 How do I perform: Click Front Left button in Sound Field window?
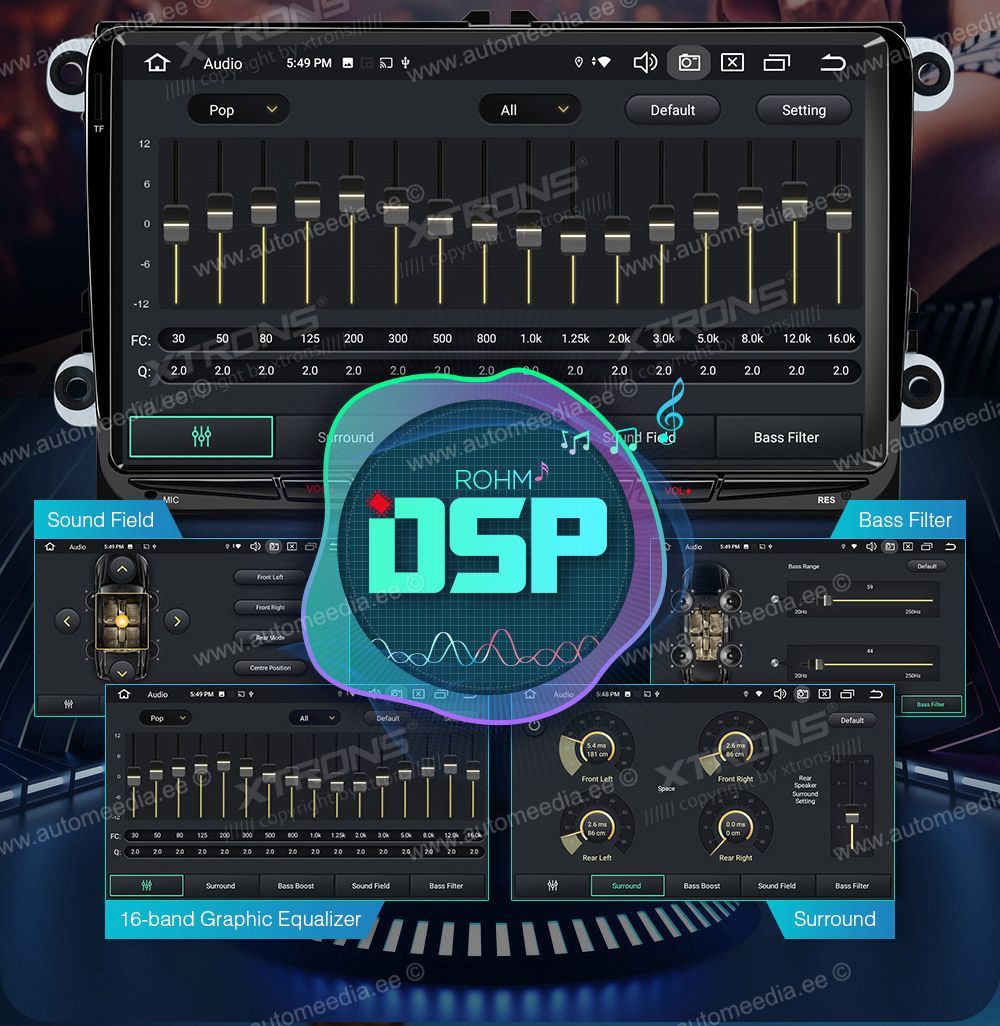270,577
